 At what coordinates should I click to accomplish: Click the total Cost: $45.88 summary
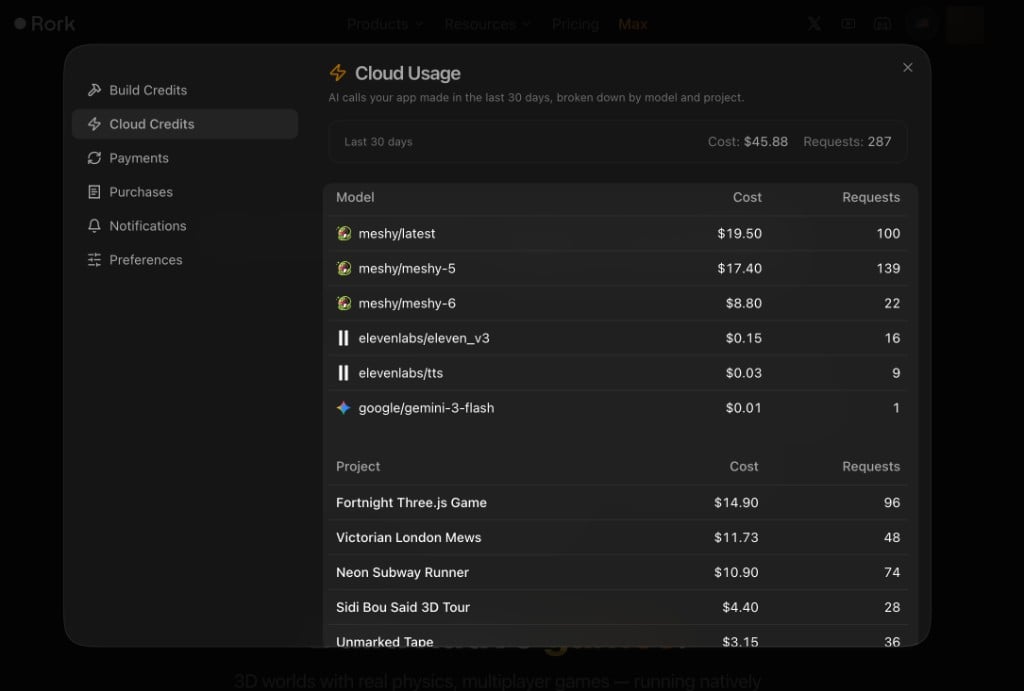tap(748, 142)
